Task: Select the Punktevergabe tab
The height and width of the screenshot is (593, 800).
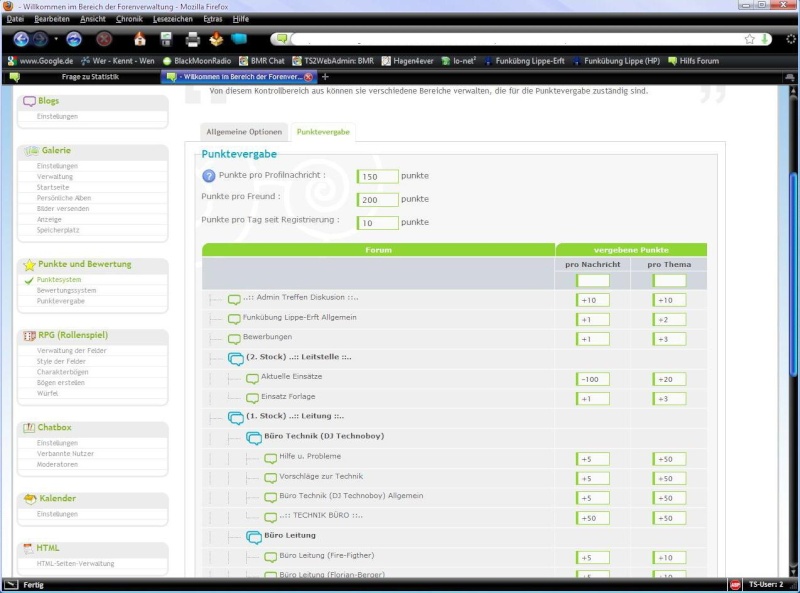Action: point(323,132)
